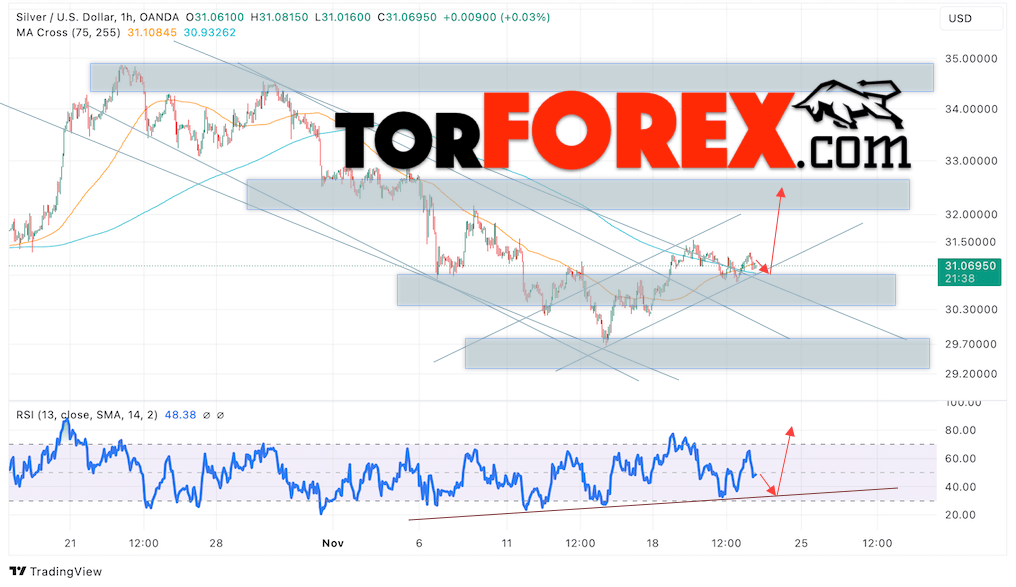Click the change value +0.00900 (+0.03%)
The width and height of the screenshot is (1016, 587).
pyautogui.click(x=496, y=17)
